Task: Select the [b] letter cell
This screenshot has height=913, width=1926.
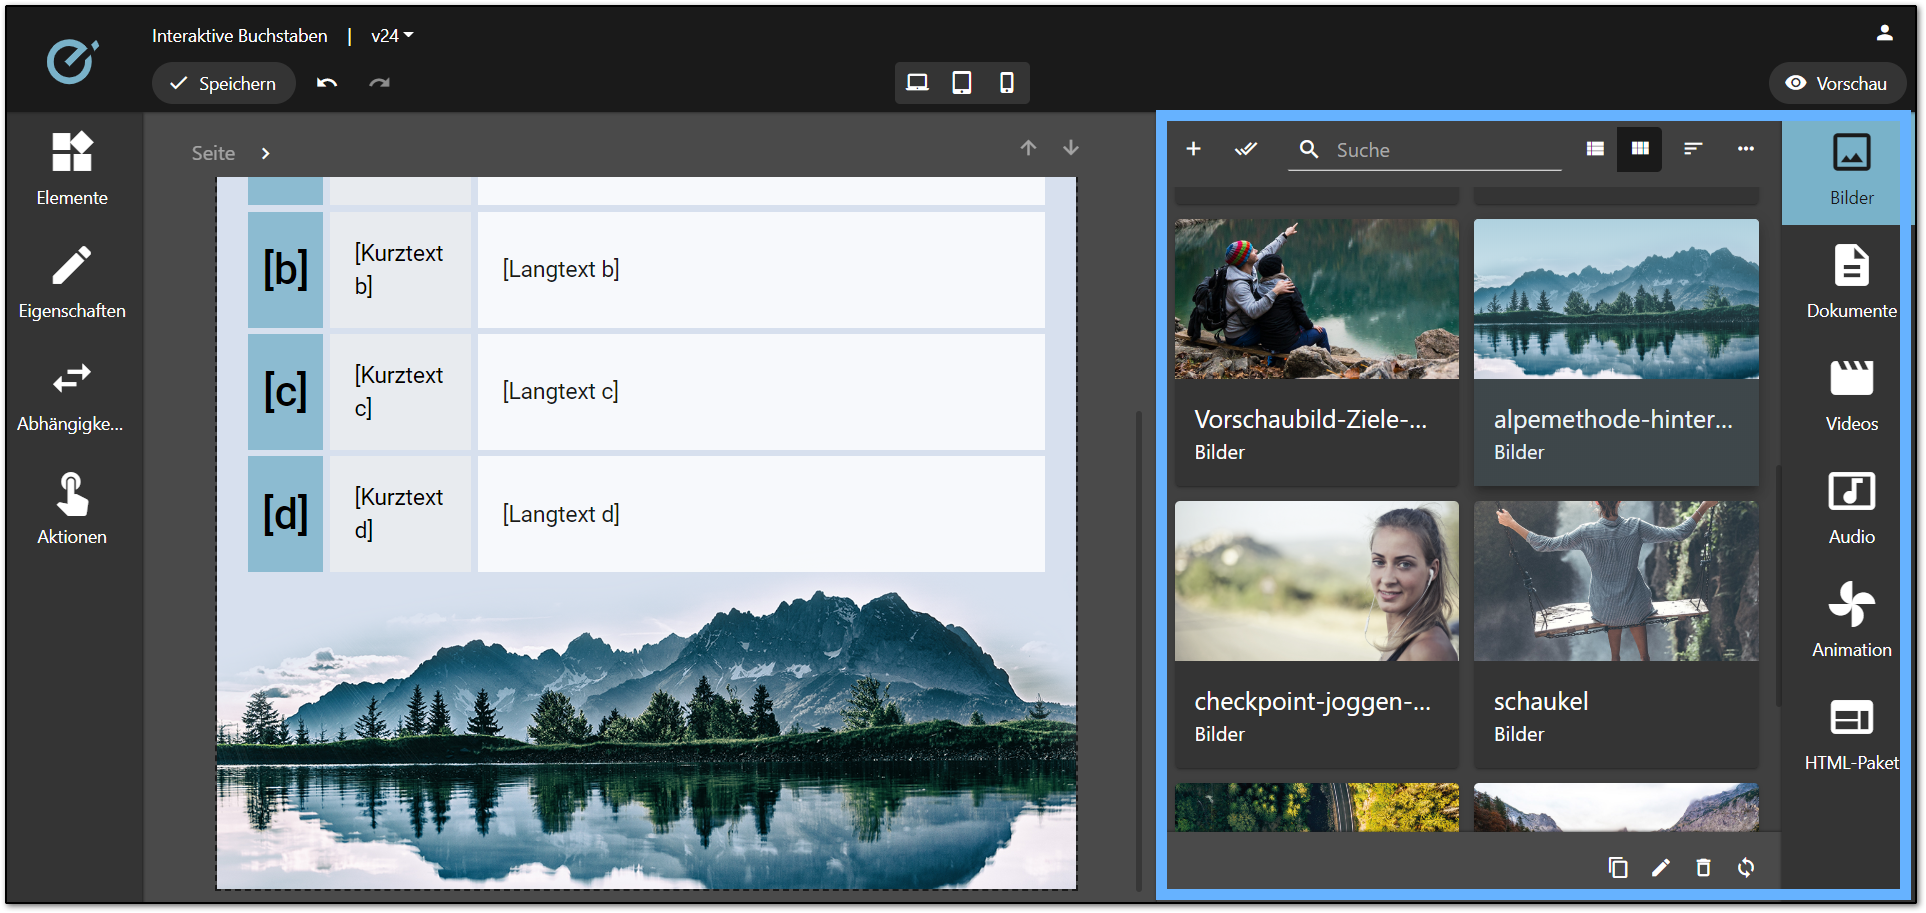Action: pos(285,269)
